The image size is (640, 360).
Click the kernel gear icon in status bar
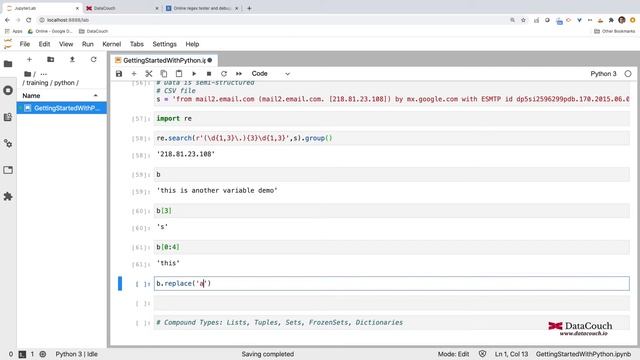click(x=43, y=354)
